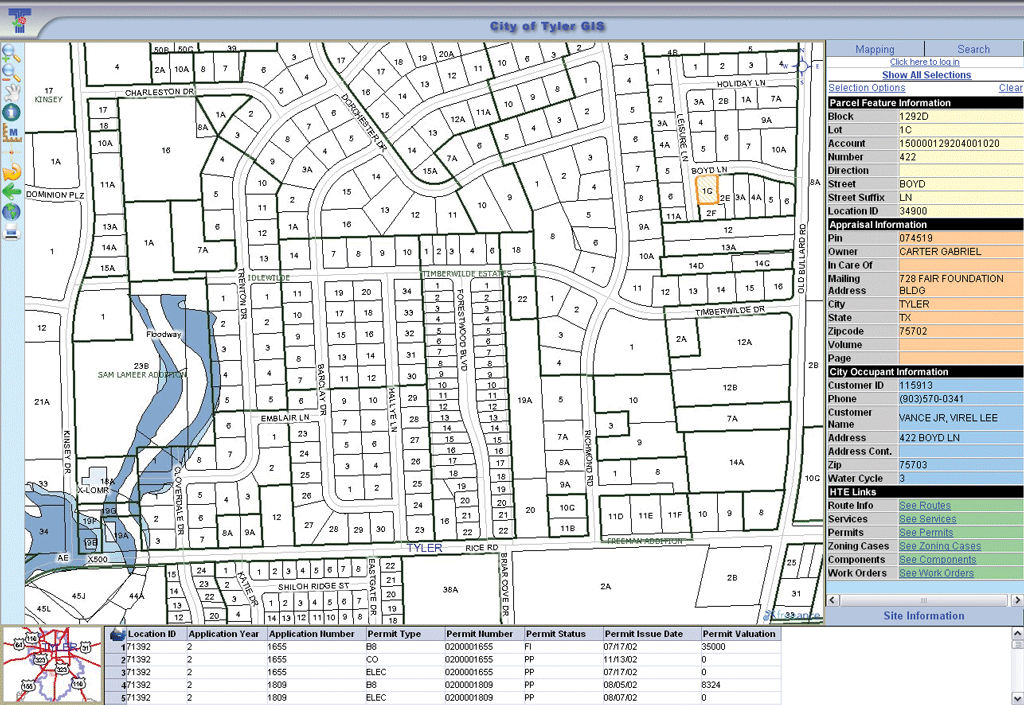1024x705 pixels.
Task: Click the orange refresh arrow icon
Action: pyautogui.click(x=12, y=172)
